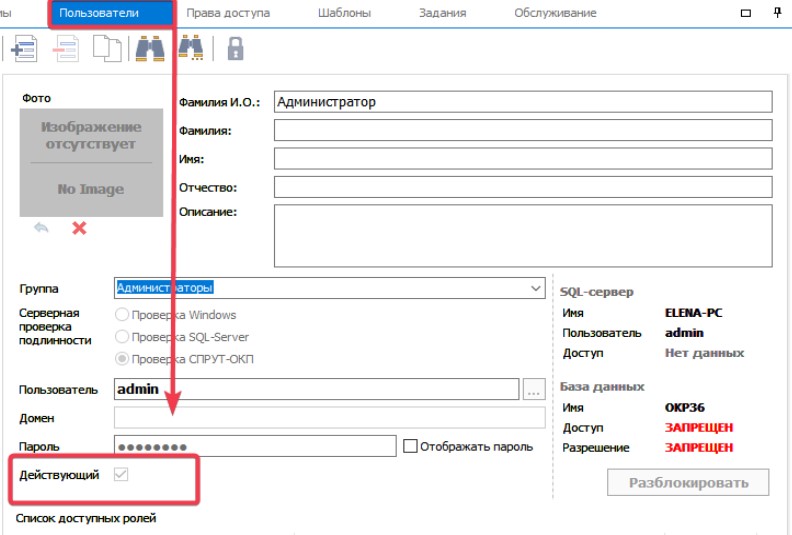Click the No Image photo placeholder
Viewport: 792px width, 535px height.
91,162
